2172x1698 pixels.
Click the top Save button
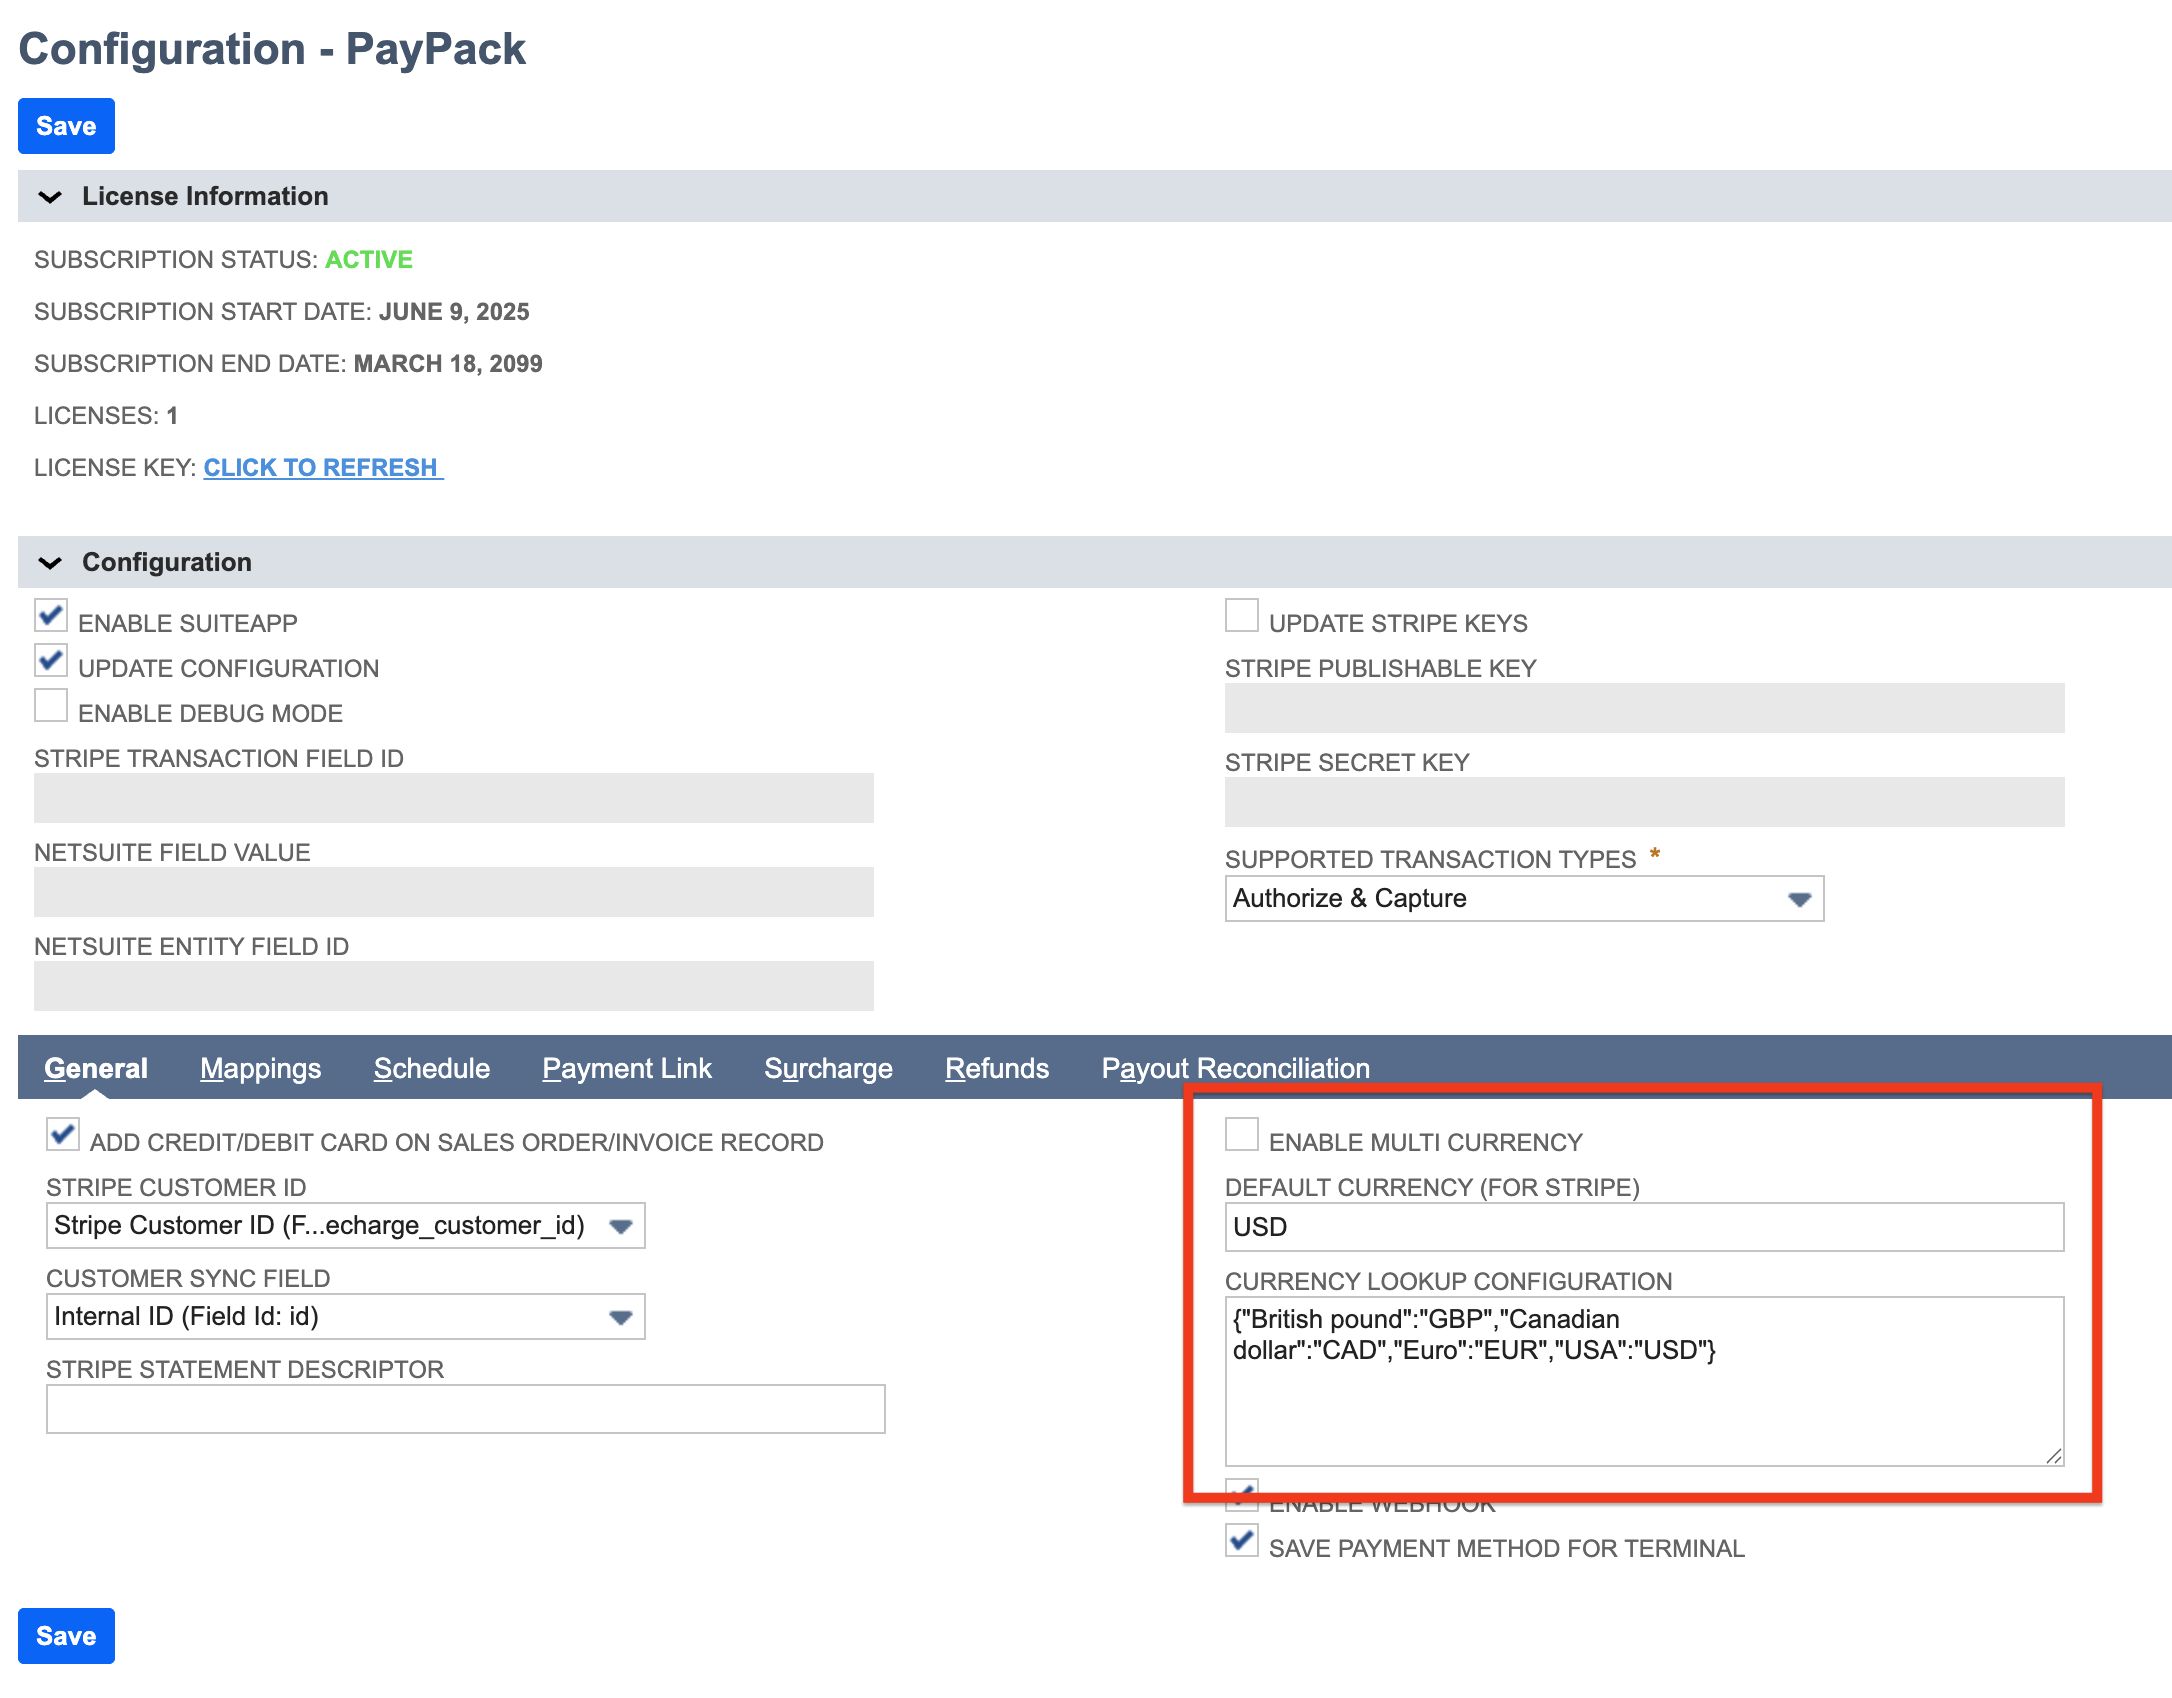(66, 126)
